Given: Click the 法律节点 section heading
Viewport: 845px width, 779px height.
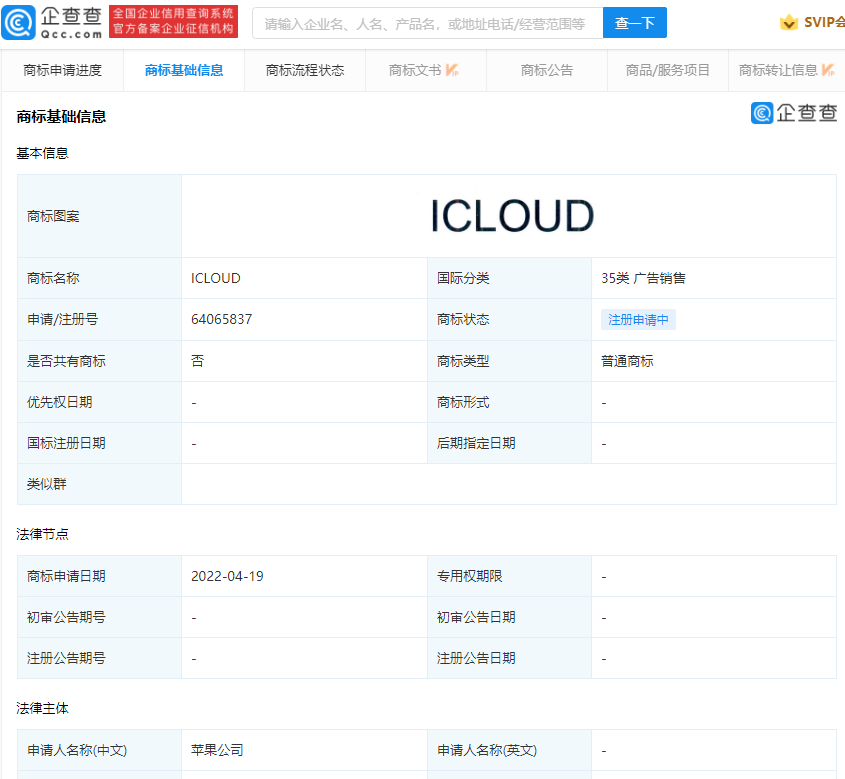Looking at the screenshot, I should click(x=43, y=534).
